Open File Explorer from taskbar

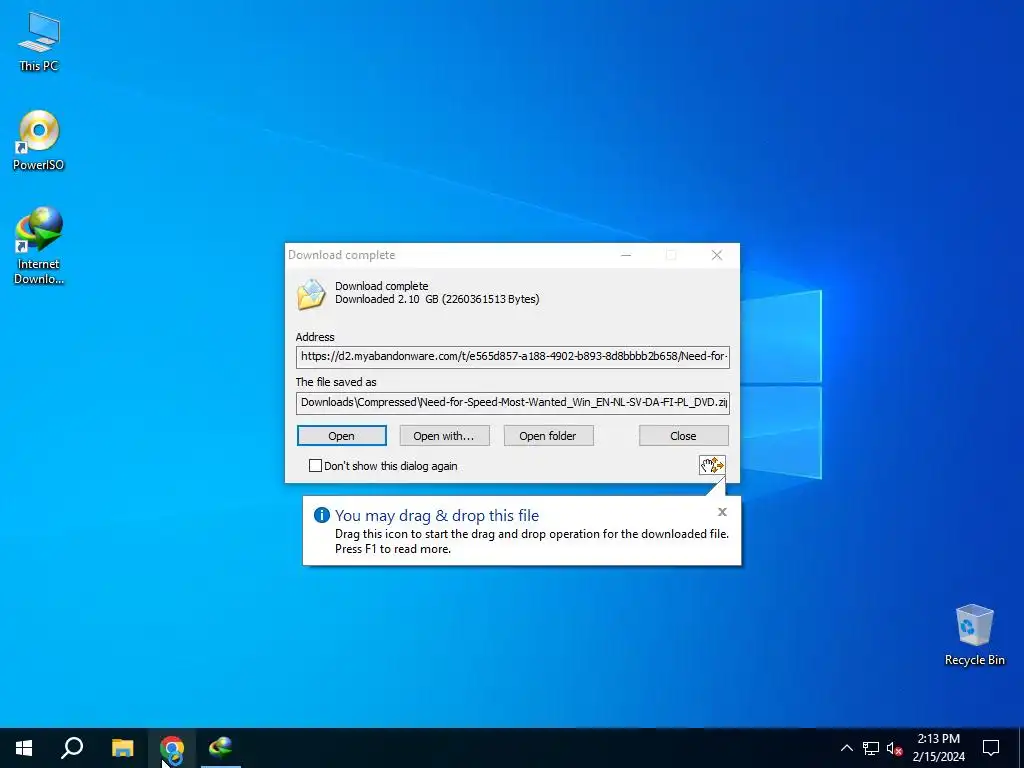pos(122,748)
